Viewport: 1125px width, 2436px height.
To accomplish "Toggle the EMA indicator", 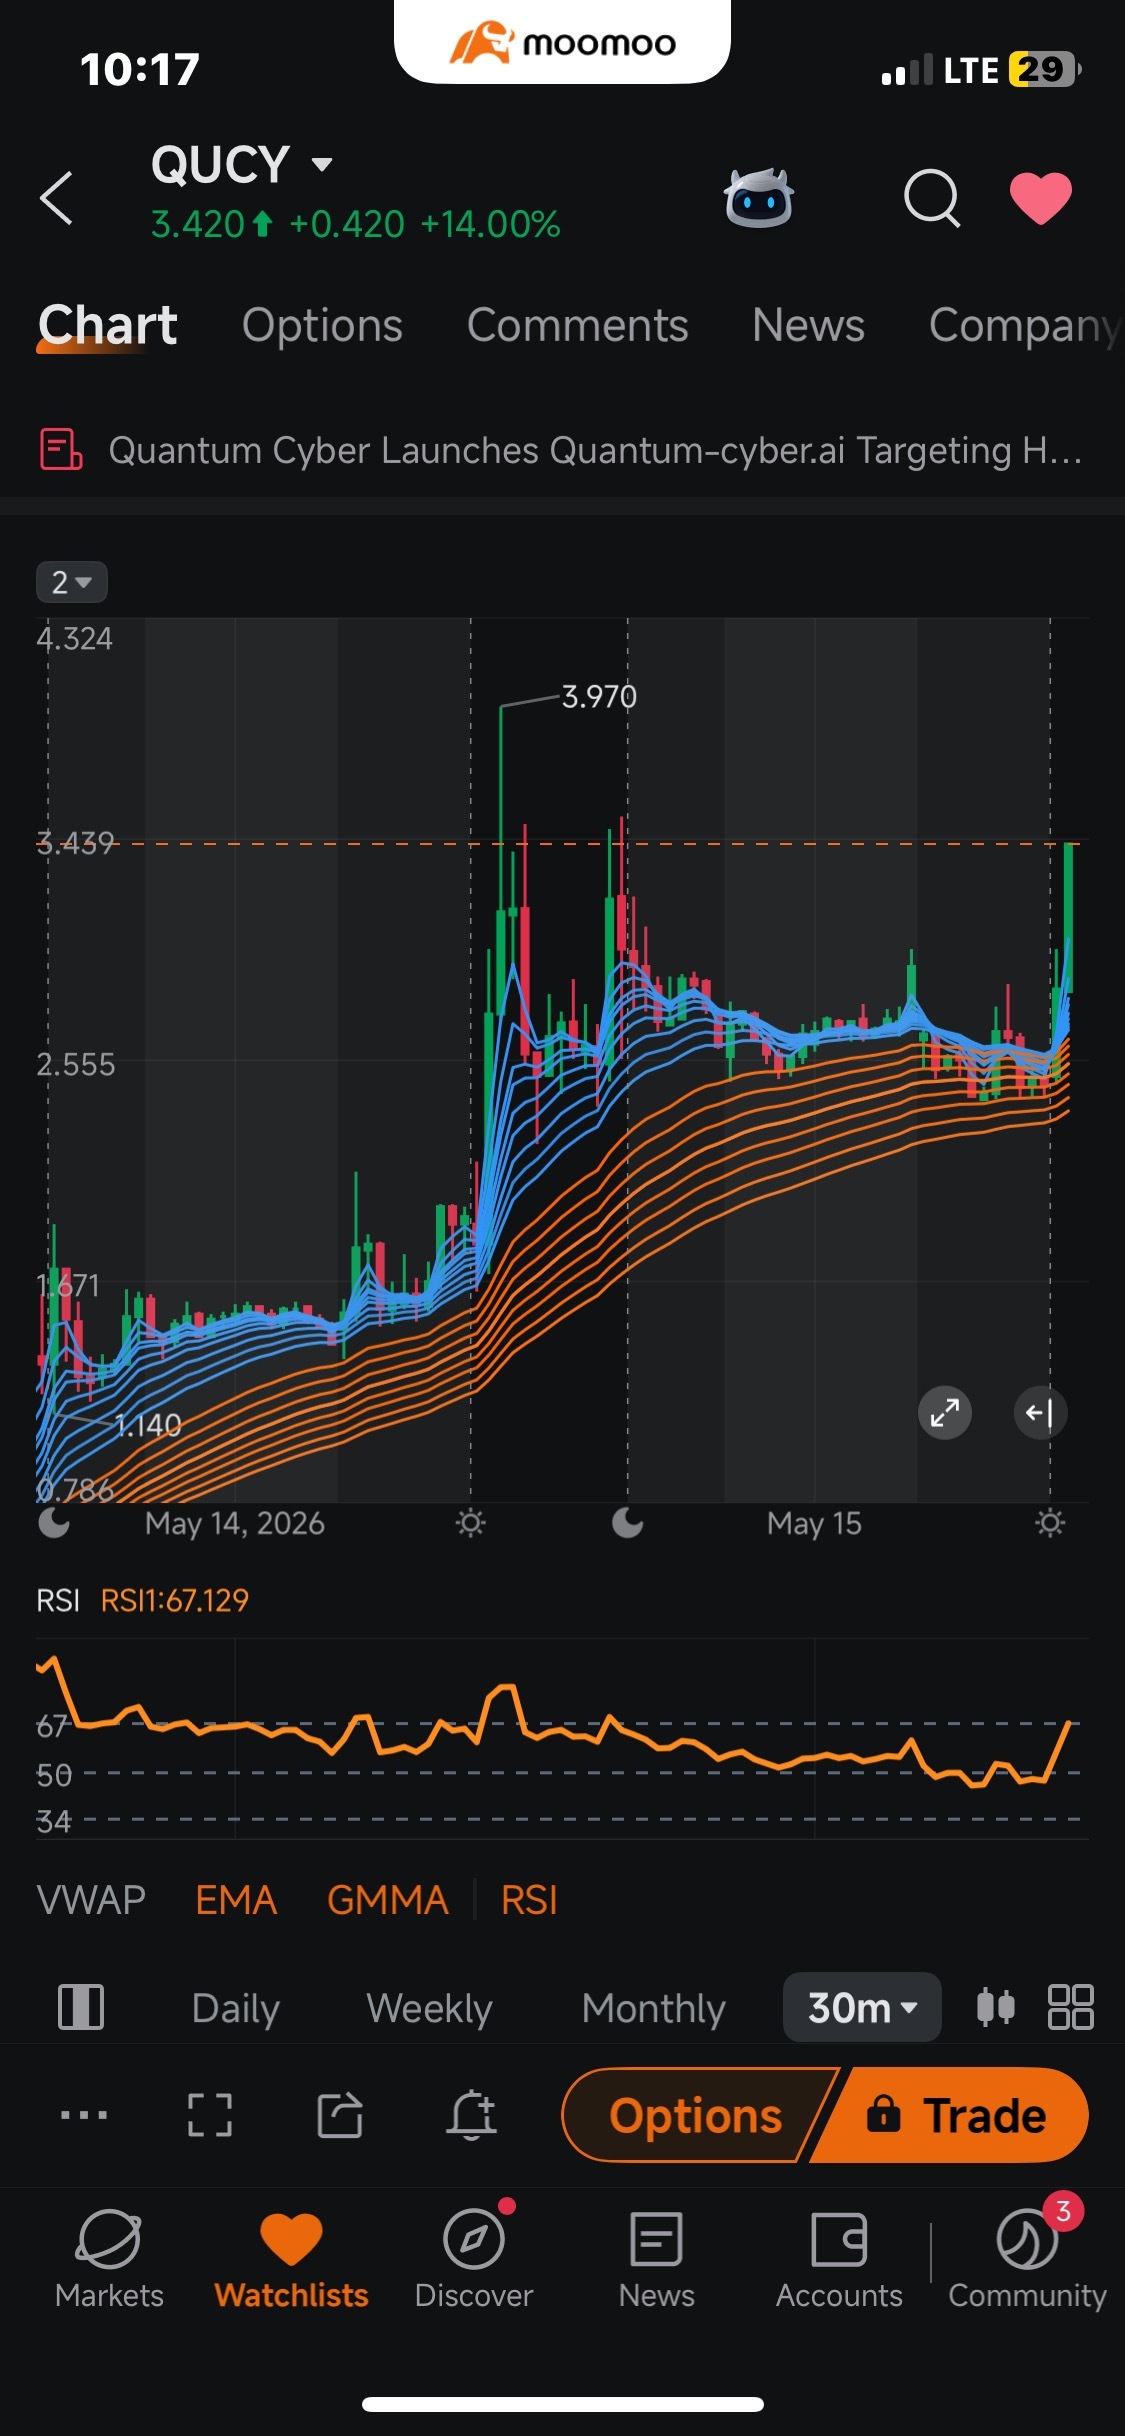I will coord(236,1900).
